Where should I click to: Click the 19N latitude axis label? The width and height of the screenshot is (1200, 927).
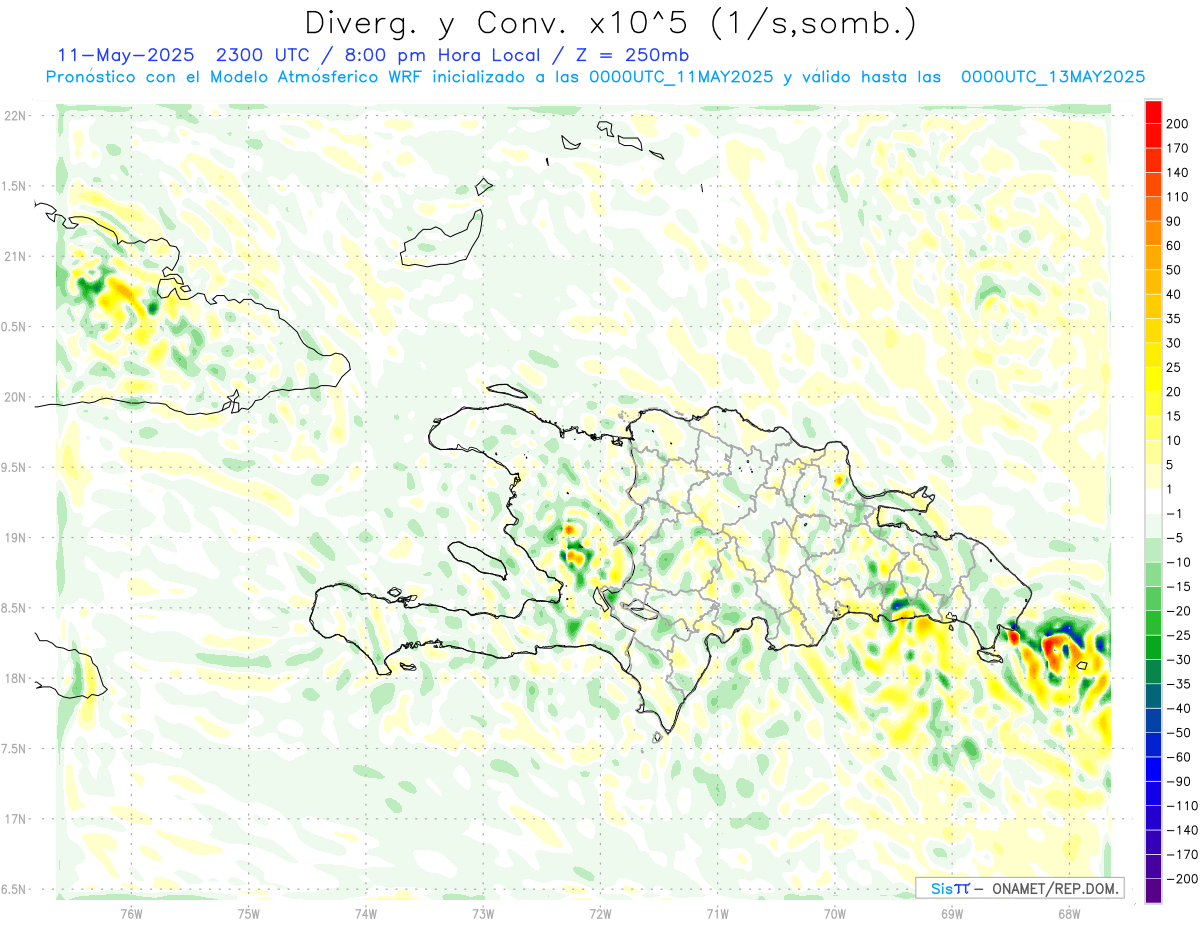[14, 538]
